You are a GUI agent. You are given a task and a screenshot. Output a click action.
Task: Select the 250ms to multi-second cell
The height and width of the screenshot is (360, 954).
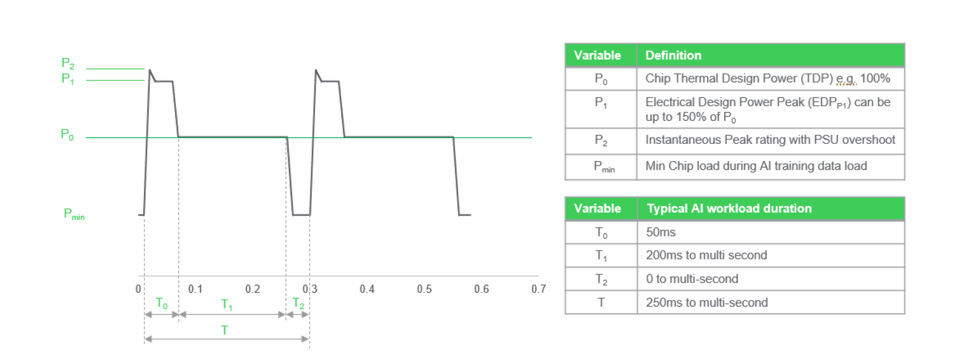(771, 302)
